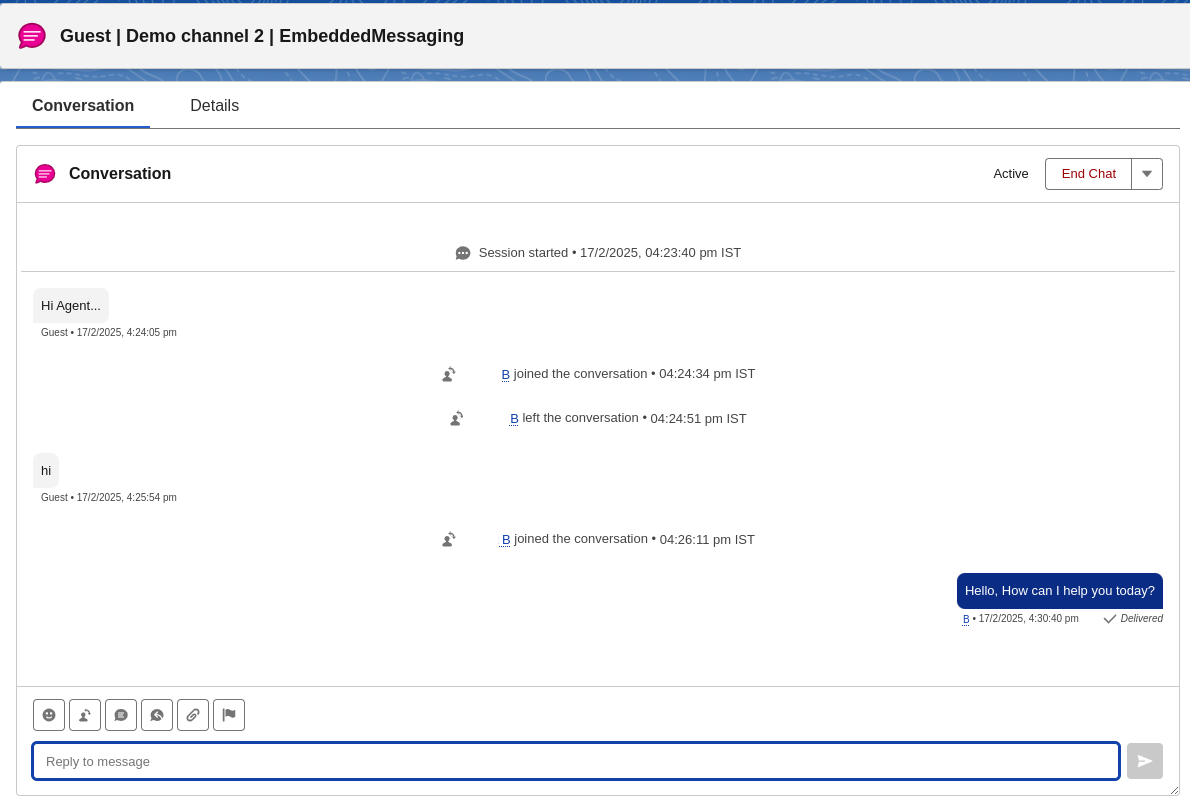
Task: Click the resize handle at panel bottom-right corner
Action: 1174,790
